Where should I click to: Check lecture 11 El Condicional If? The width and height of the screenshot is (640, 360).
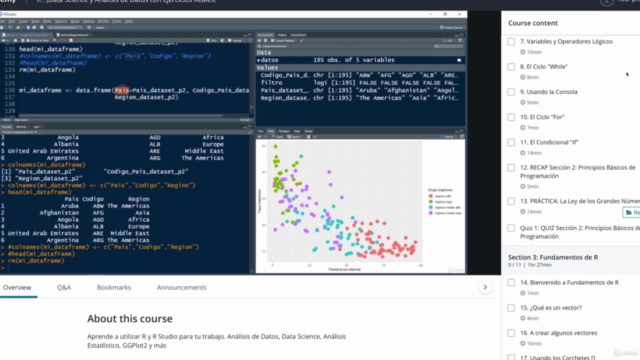(511, 142)
